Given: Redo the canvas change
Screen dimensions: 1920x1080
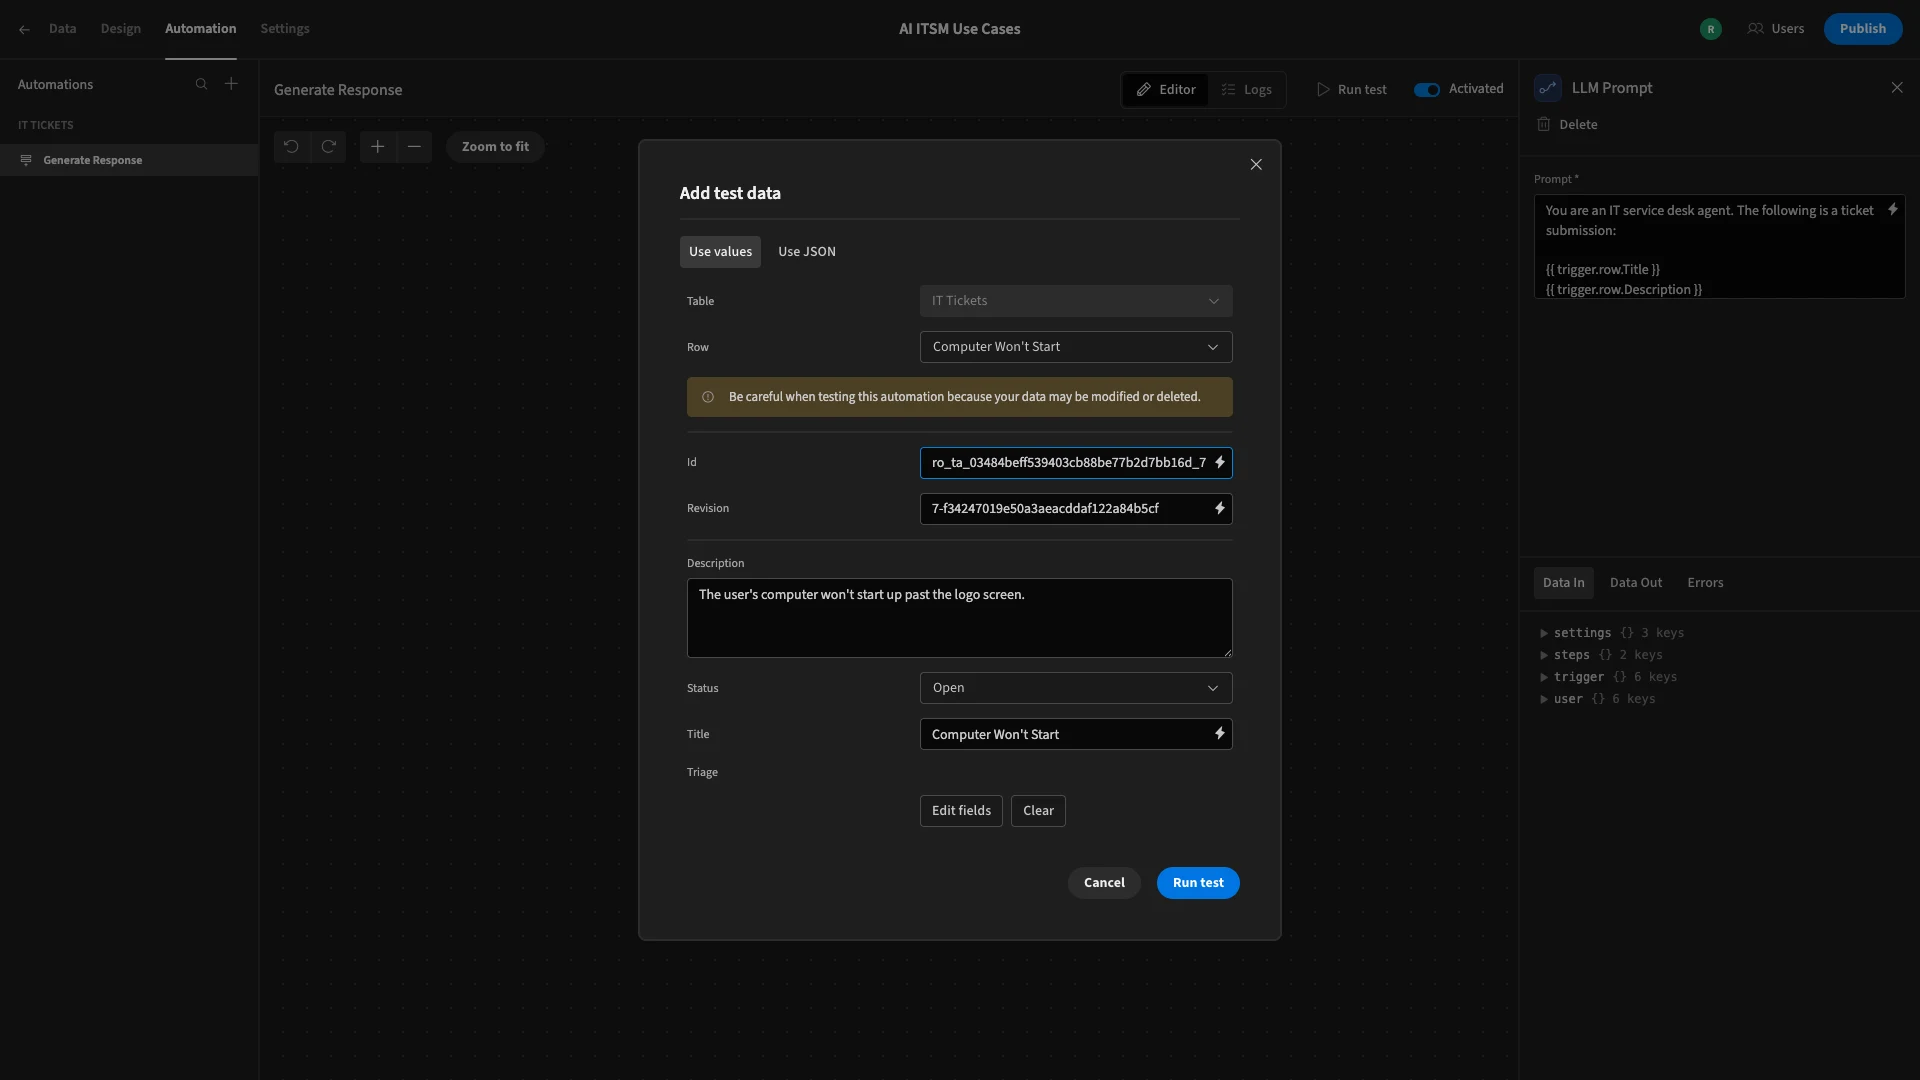Looking at the screenshot, I should coord(328,146).
